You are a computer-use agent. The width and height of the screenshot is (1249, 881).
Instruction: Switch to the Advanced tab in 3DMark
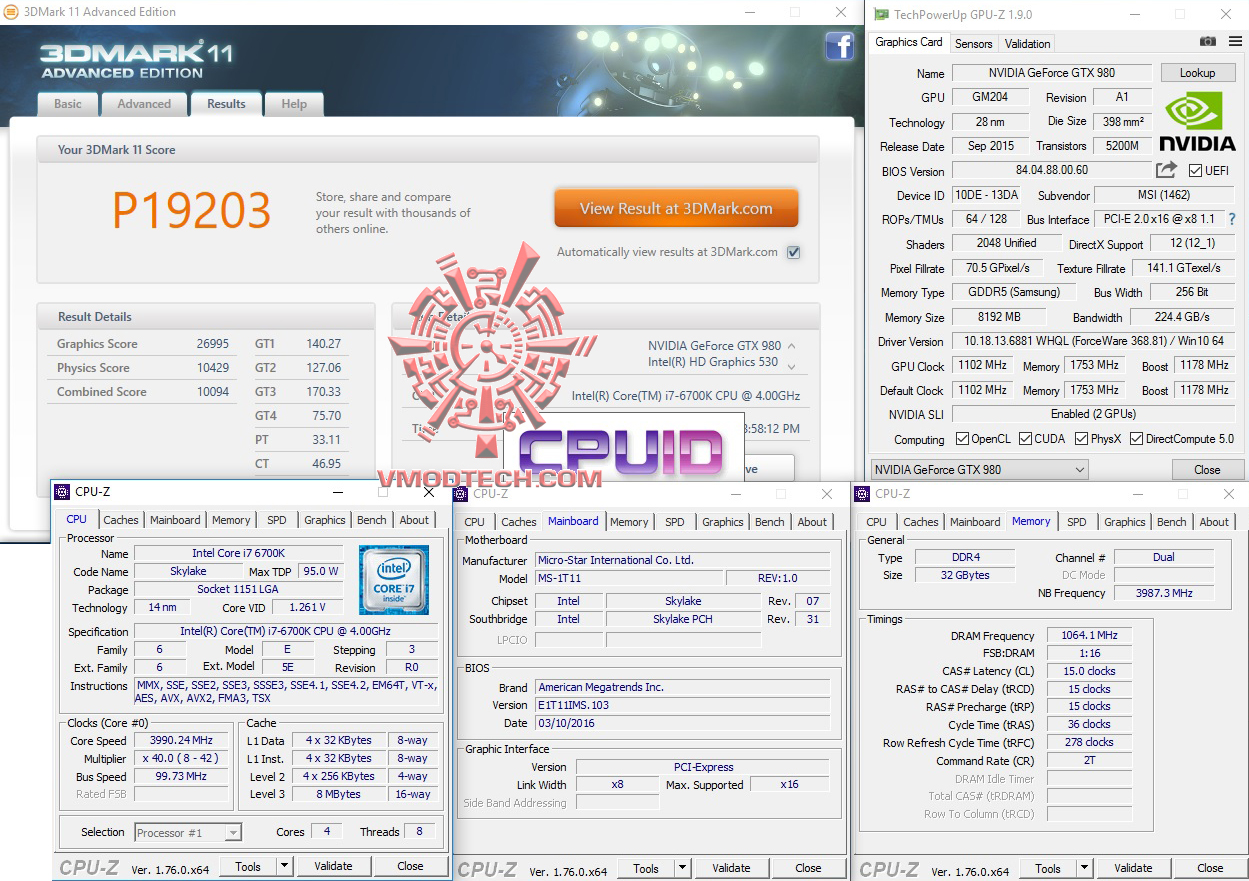[x=144, y=104]
